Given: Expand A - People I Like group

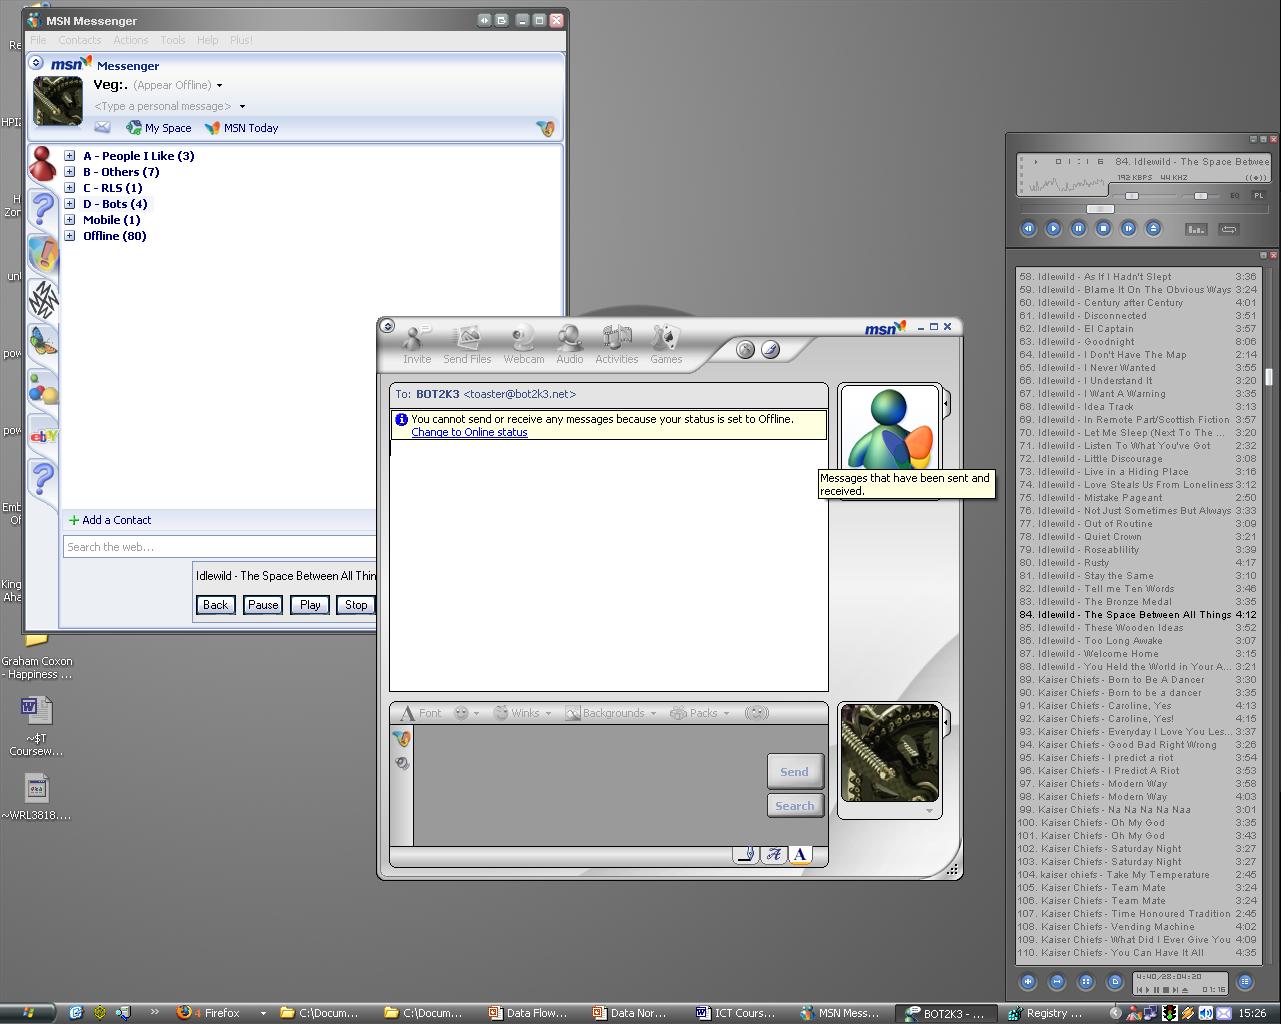Looking at the screenshot, I should pyautogui.click(x=70, y=156).
